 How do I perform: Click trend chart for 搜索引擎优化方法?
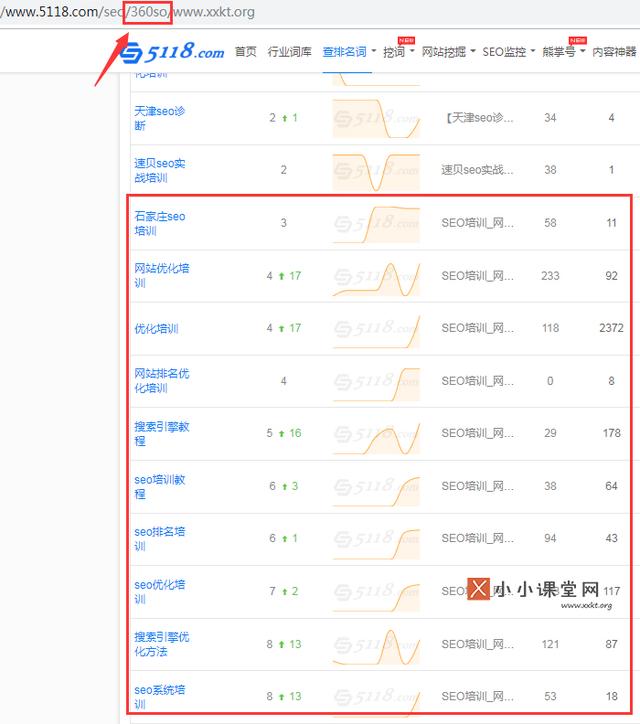[x=376, y=646]
